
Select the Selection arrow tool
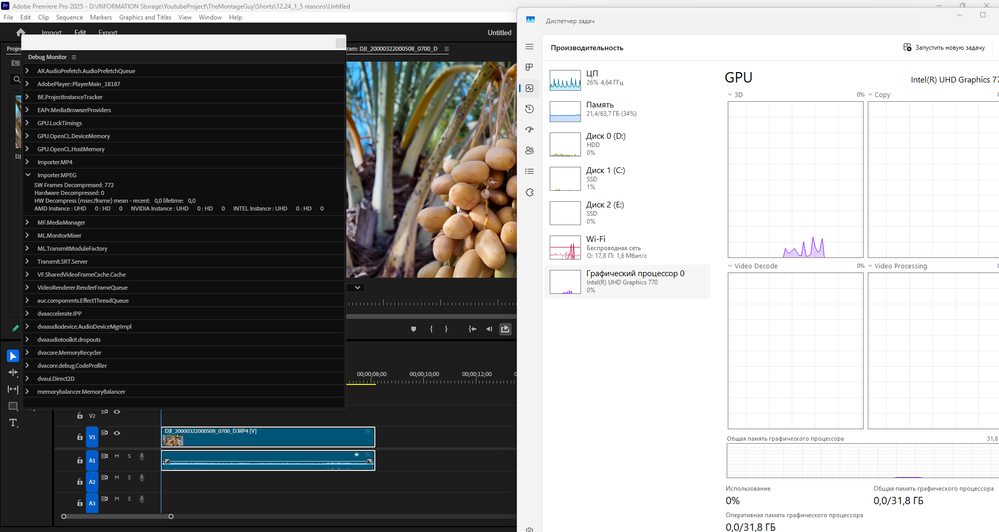[x=14, y=356]
